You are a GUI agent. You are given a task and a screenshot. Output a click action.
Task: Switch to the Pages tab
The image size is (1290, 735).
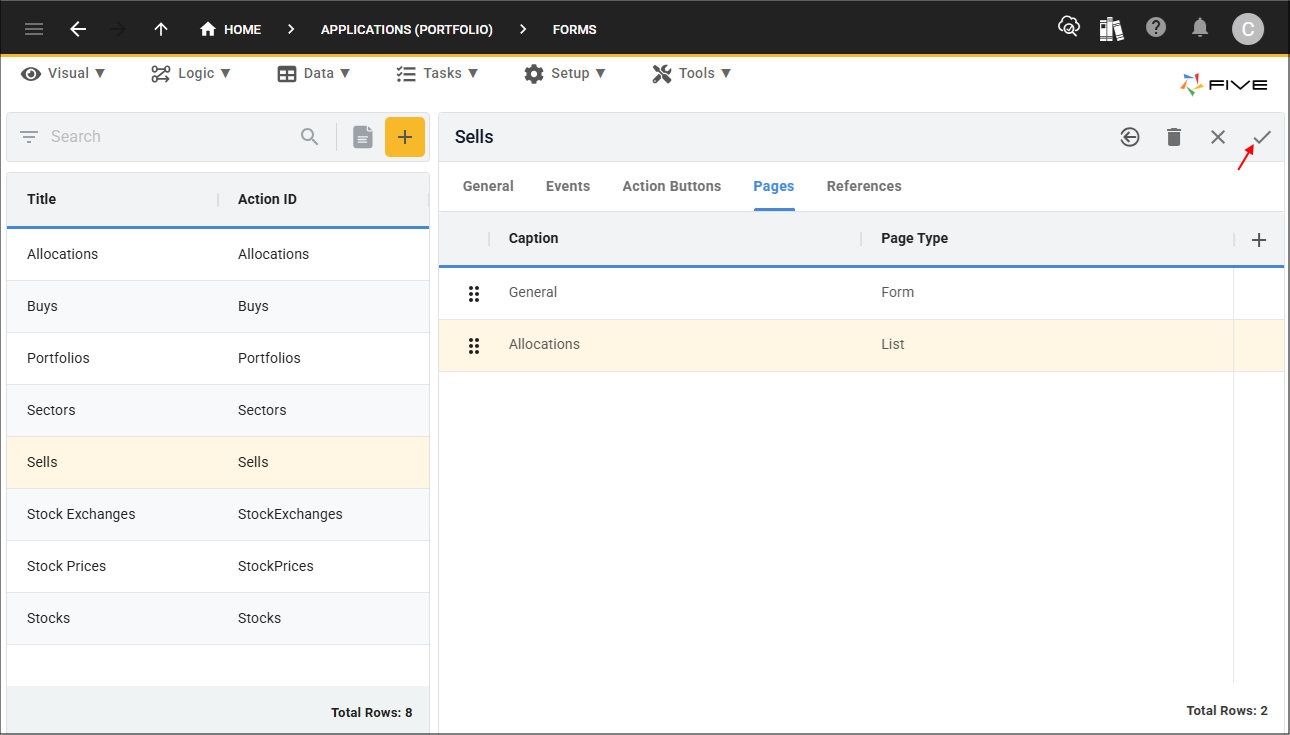coord(774,186)
